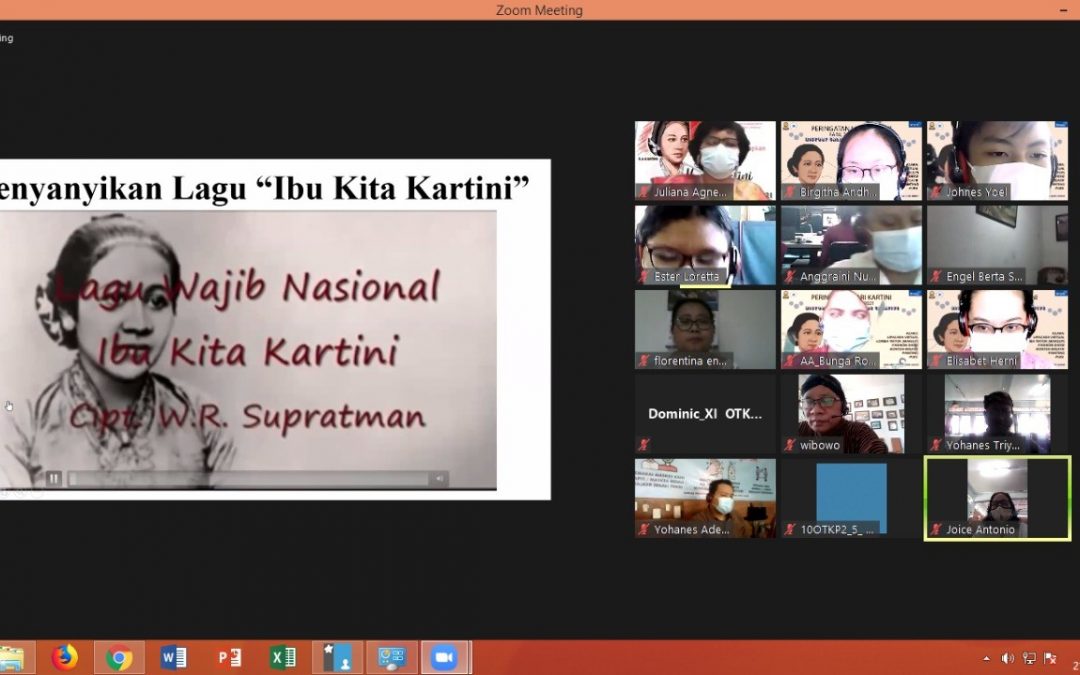Unmute participant Juliana Agne's microphone icon
1080x675 pixels.
point(642,194)
